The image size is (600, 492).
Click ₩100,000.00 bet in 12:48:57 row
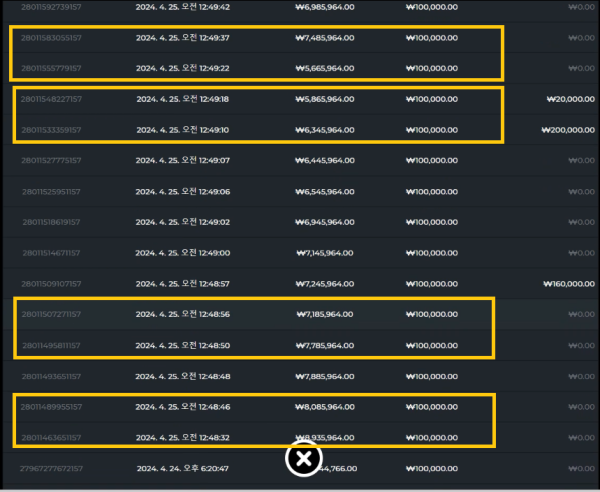point(432,284)
